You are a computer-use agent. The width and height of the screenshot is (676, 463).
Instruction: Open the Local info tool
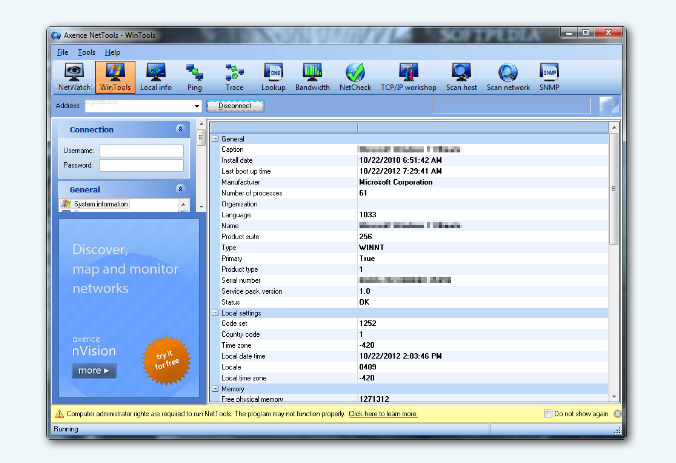pos(156,77)
